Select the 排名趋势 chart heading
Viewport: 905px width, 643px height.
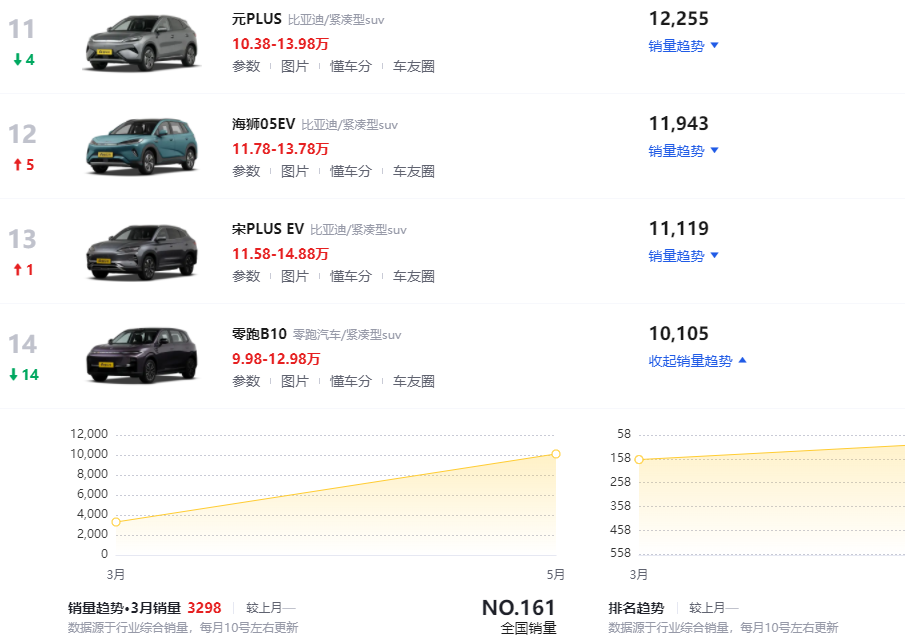(x=636, y=608)
